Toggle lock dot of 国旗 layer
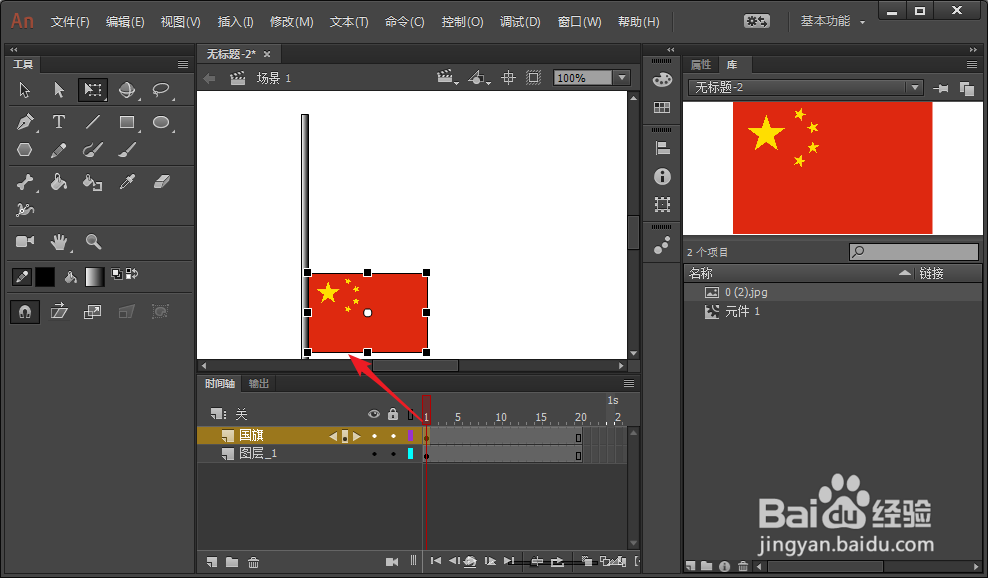Screen dimensions: 988x578 coord(393,436)
